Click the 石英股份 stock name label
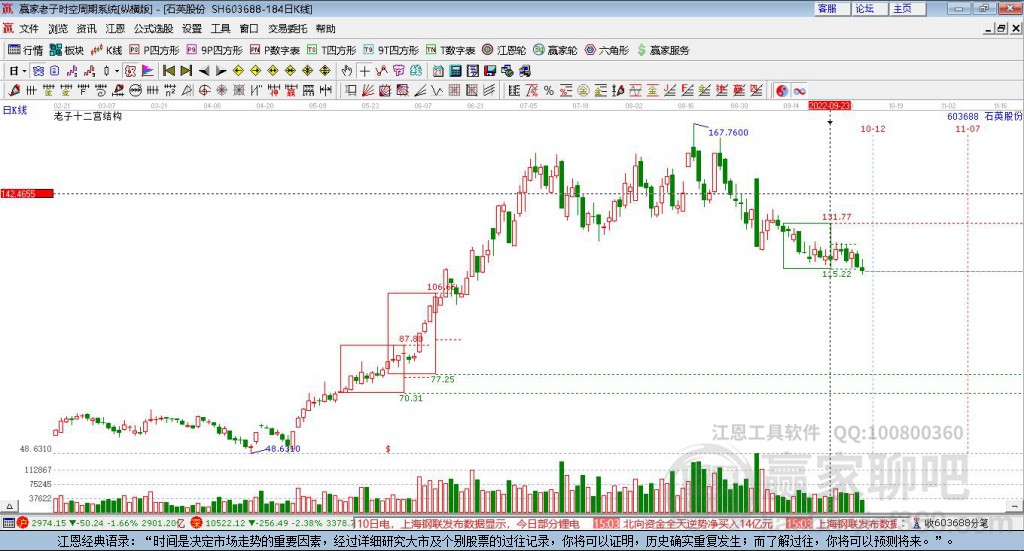This screenshot has height=551, width=1024. click(1003, 116)
